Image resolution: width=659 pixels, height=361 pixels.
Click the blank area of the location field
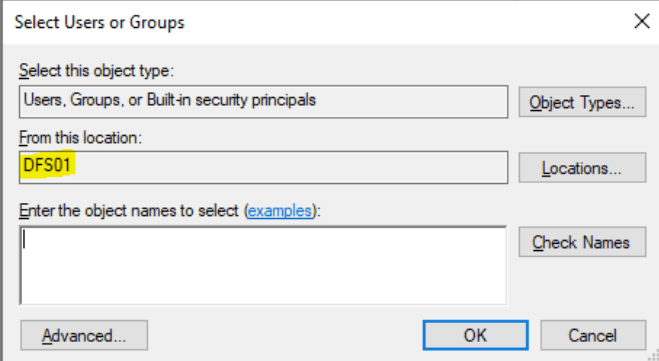(x=290, y=167)
